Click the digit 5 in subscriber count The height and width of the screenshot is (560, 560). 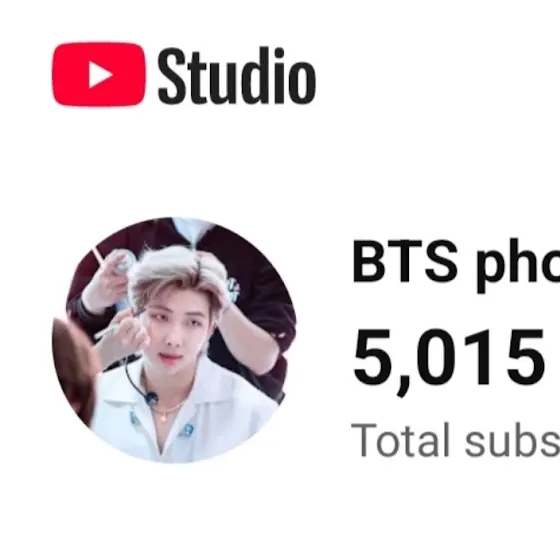point(371,357)
